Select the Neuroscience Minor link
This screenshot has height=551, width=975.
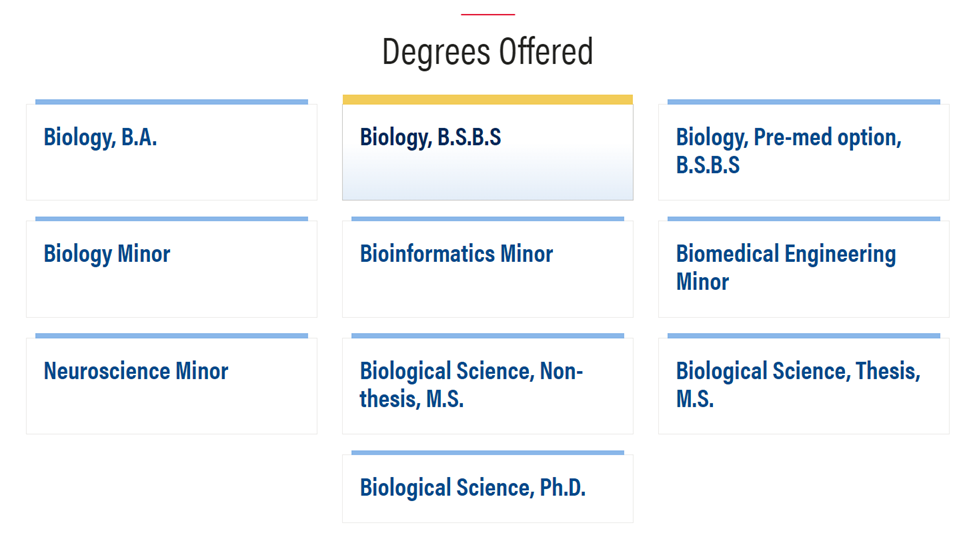[136, 371]
